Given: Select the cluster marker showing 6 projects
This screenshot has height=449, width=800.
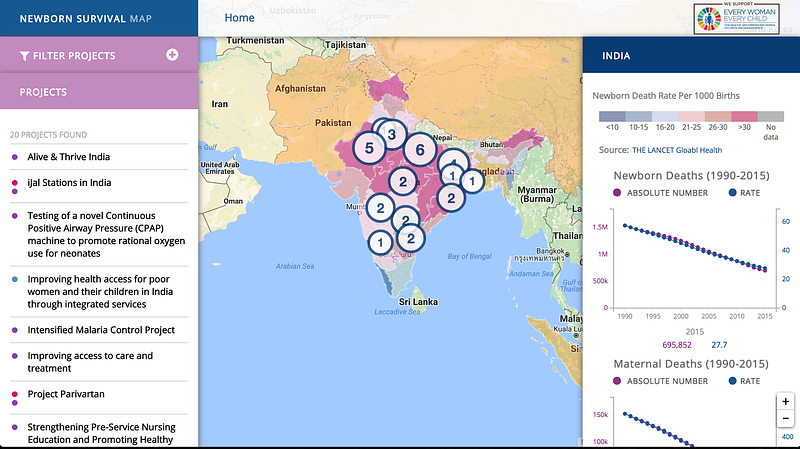Looking at the screenshot, I should pyautogui.click(x=420, y=150).
